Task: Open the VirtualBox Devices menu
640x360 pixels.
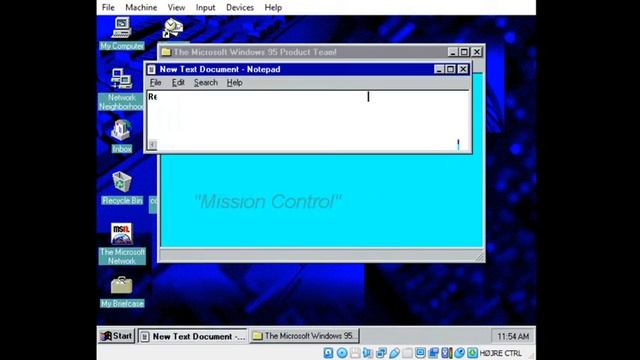Action: [240, 7]
